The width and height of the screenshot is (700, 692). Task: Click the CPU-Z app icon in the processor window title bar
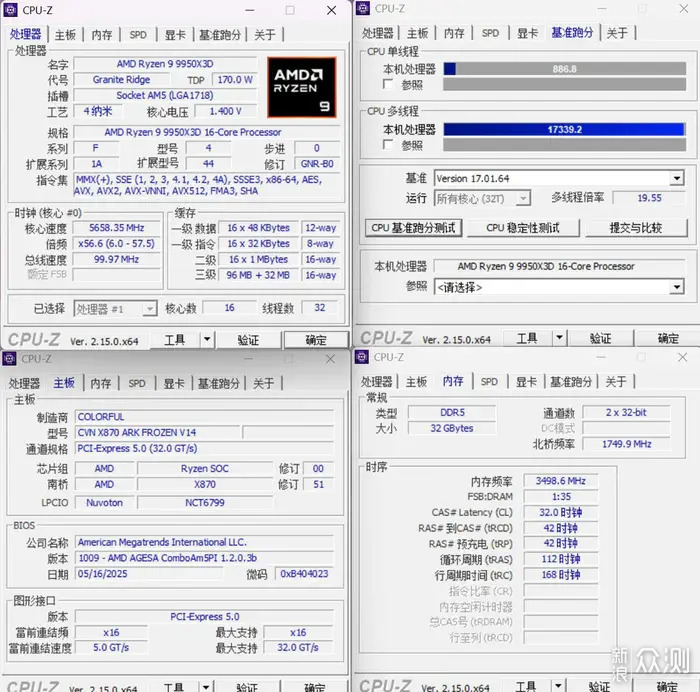point(10,10)
